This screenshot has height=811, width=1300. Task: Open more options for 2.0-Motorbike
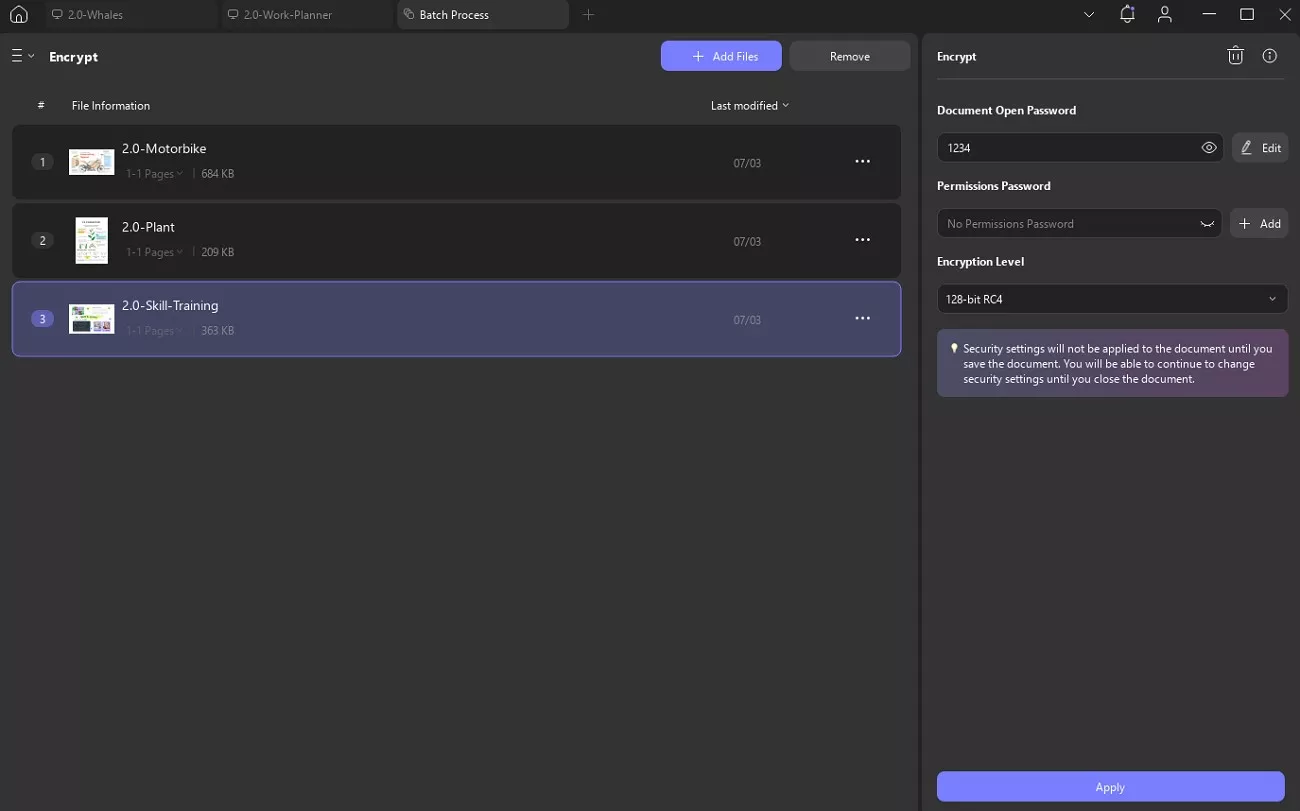coord(862,162)
